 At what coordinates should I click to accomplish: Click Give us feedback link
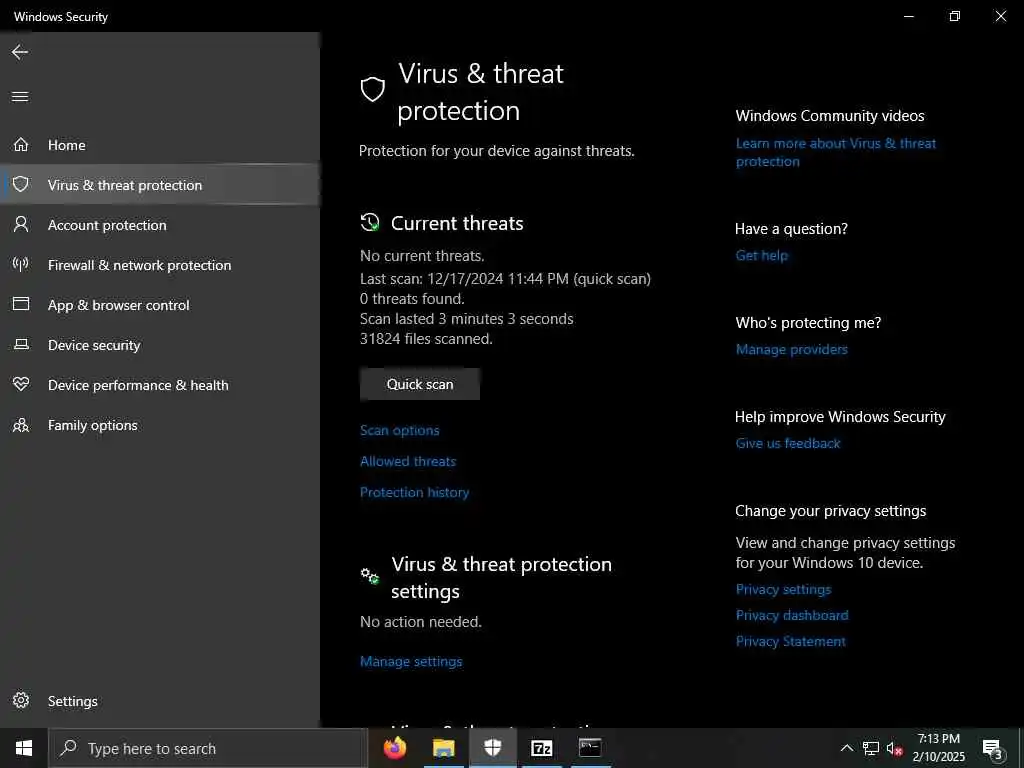(788, 443)
